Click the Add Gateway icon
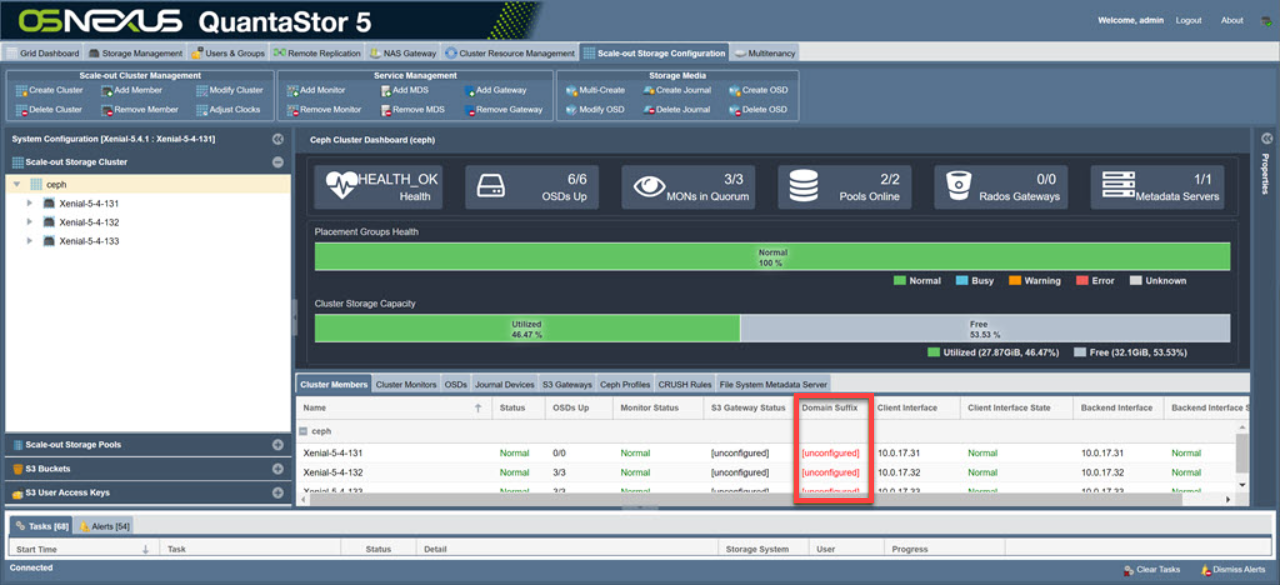The image size is (1280, 585). [x=469, y=90]
